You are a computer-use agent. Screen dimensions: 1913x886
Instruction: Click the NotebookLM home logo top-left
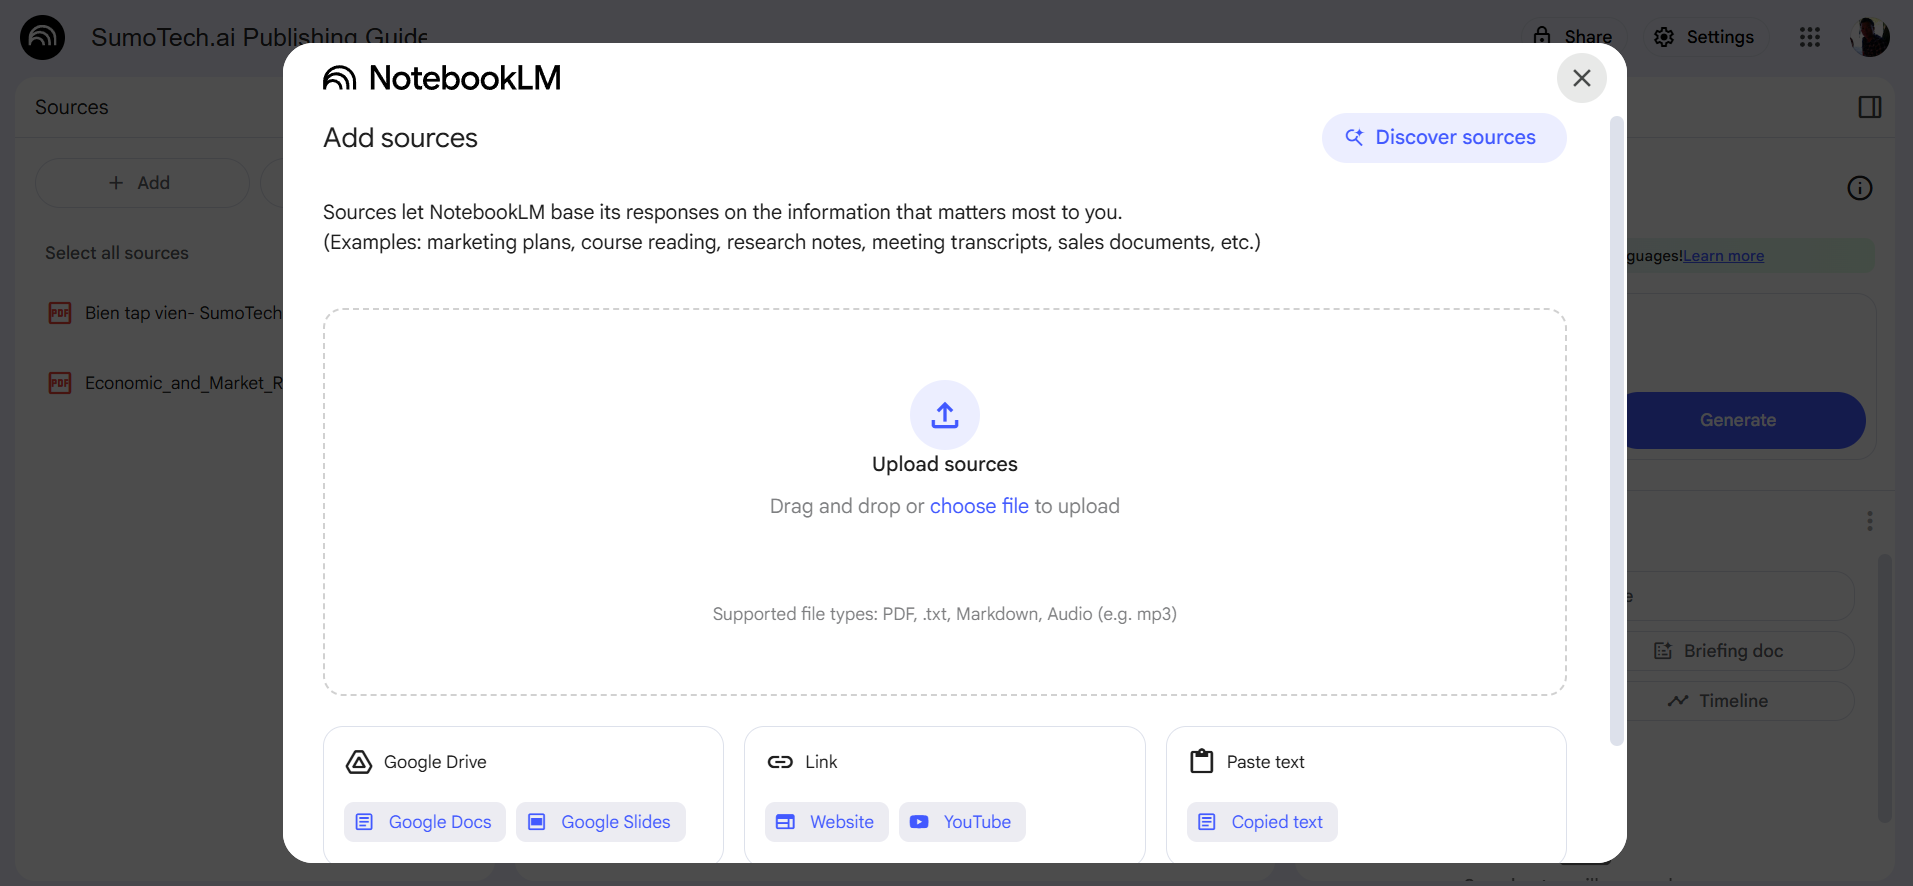click(x=42, y=37)
